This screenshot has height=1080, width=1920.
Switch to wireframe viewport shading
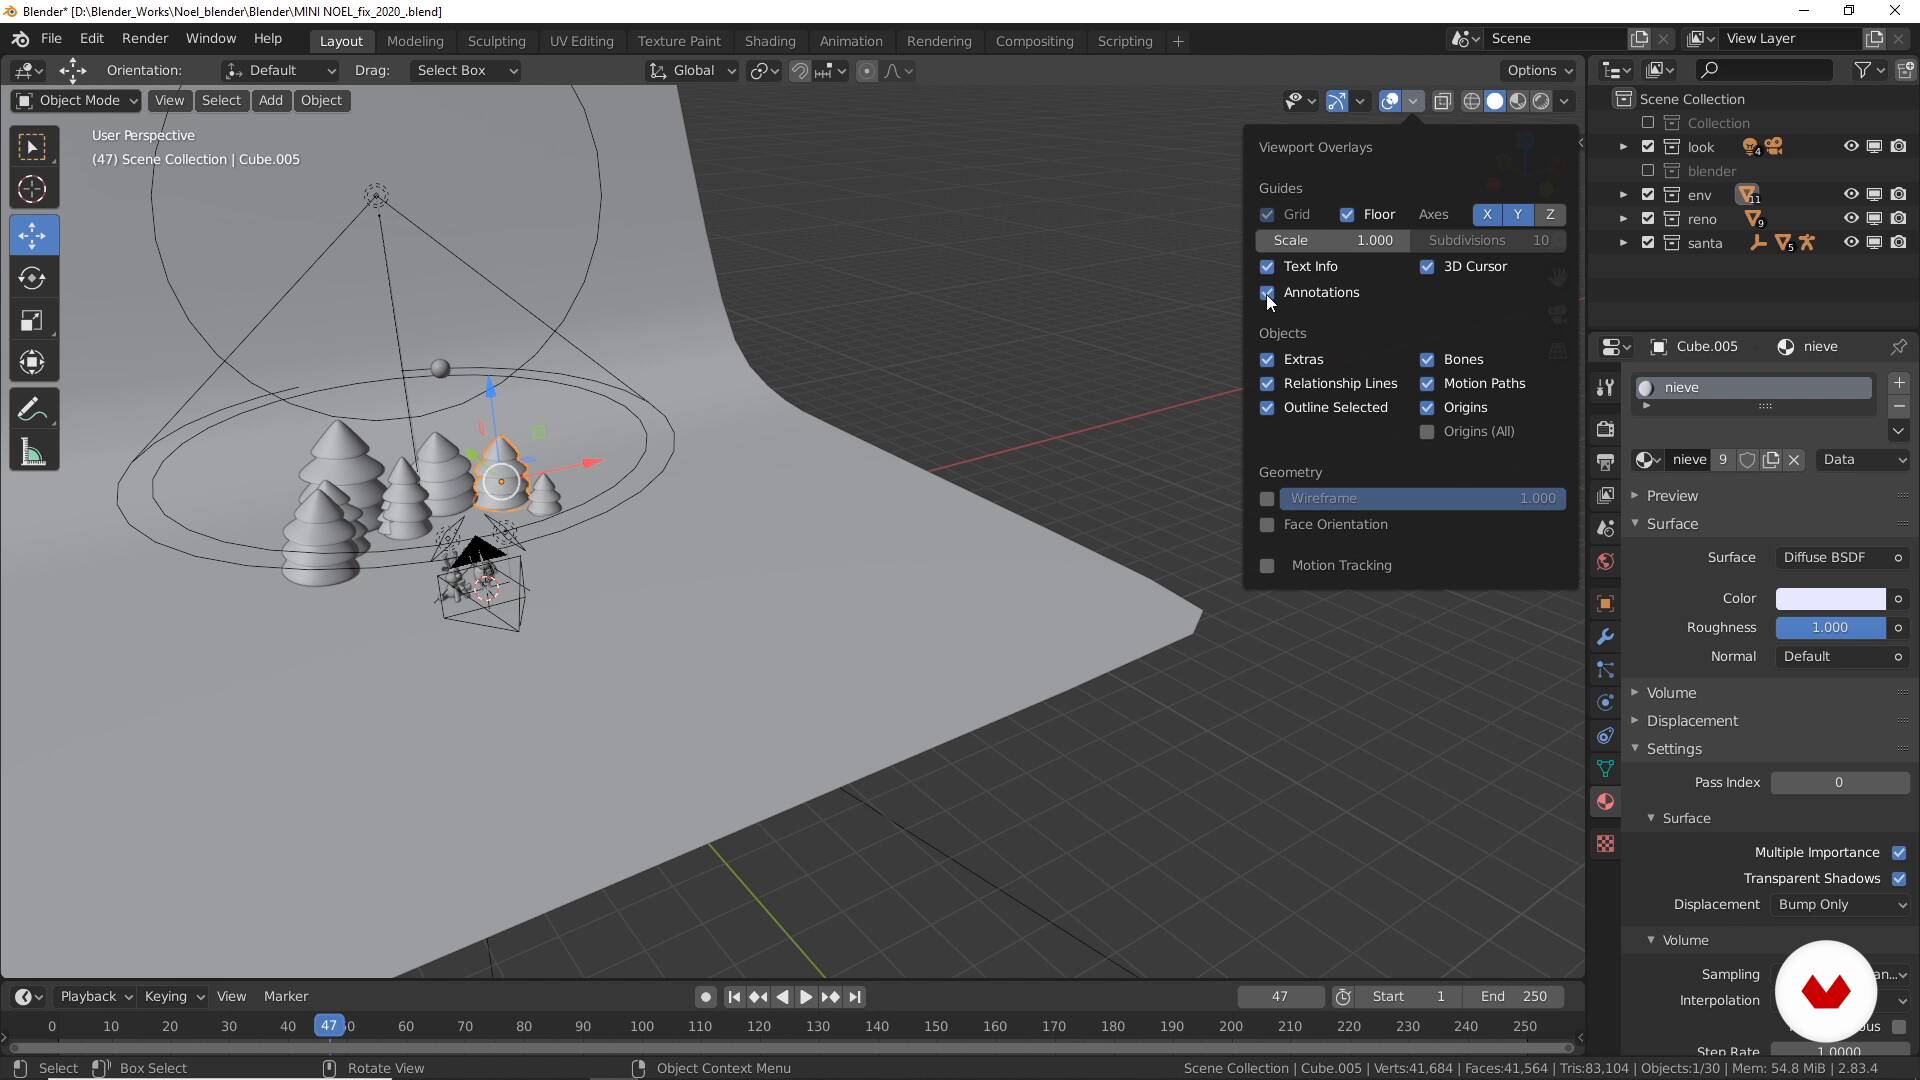[1471, 101]
